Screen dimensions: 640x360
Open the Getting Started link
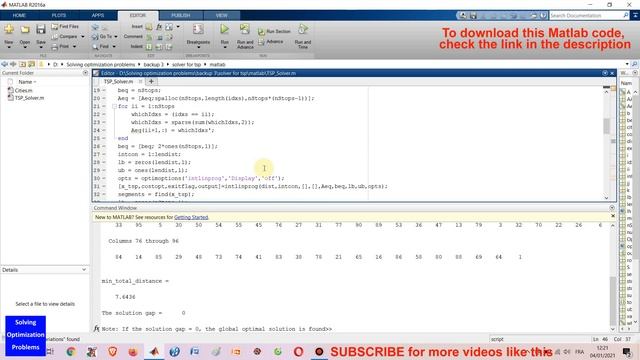191,217
